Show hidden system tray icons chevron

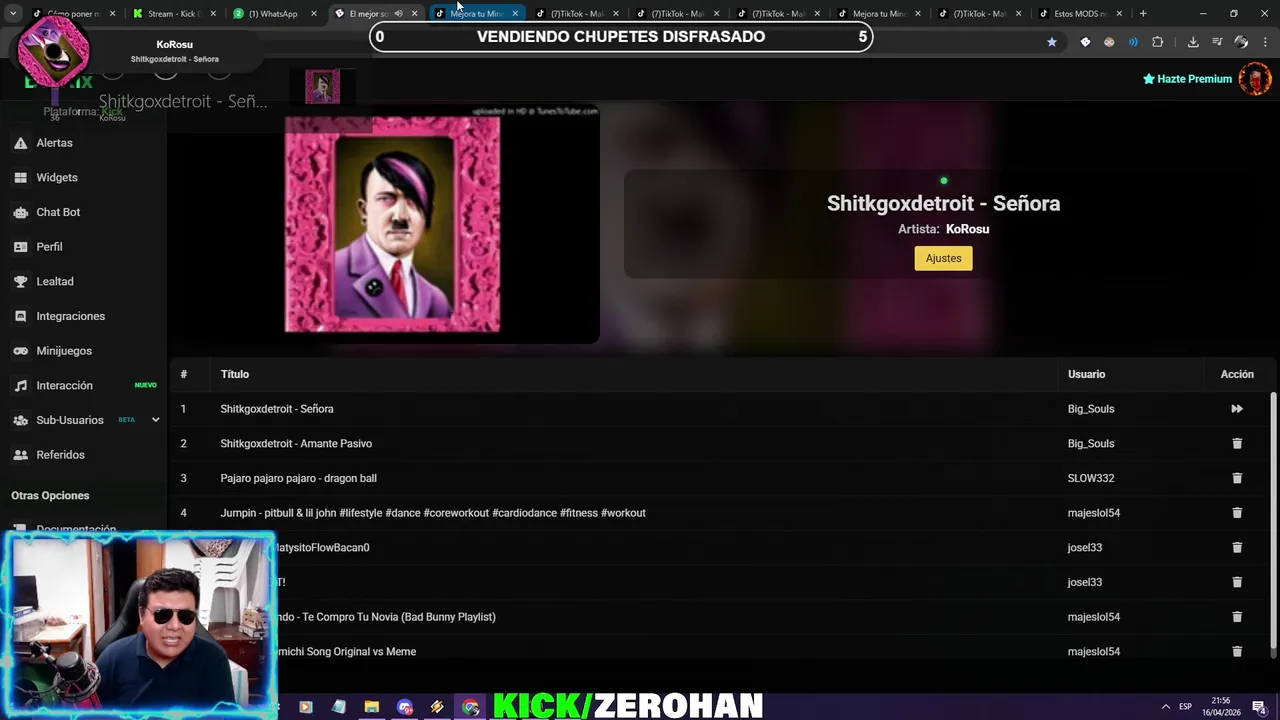point(1165,707)
